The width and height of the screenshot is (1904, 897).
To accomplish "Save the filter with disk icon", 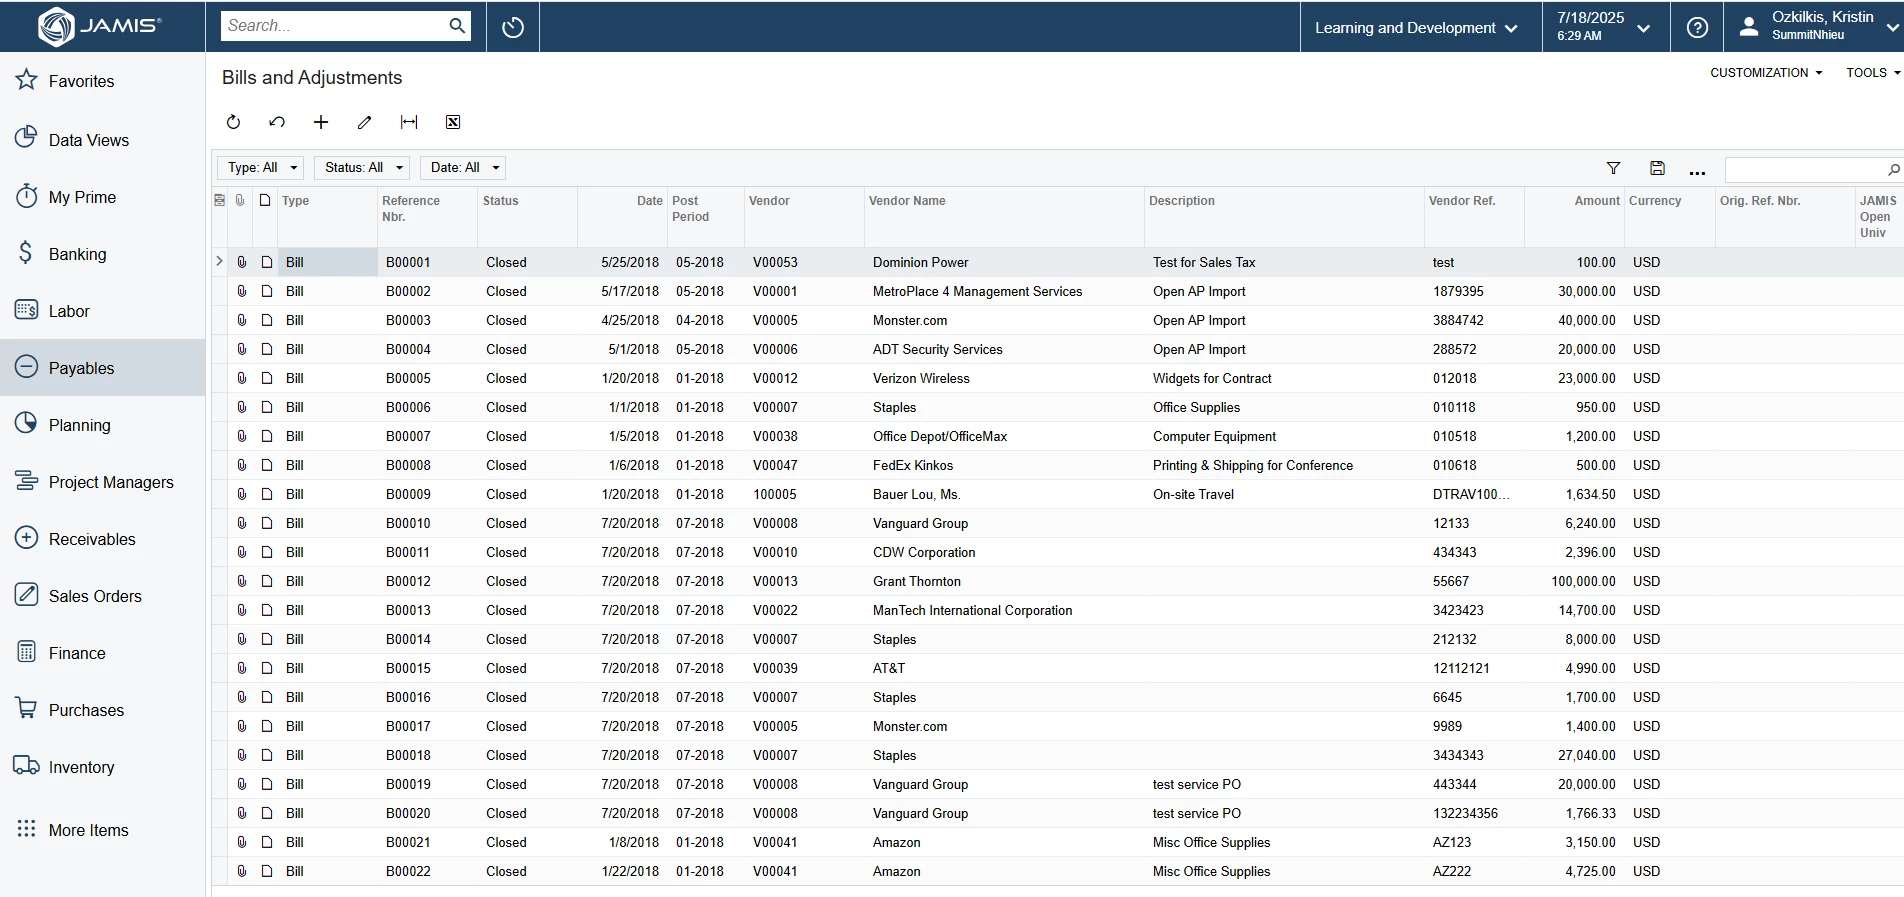I will pos(1657,168).
